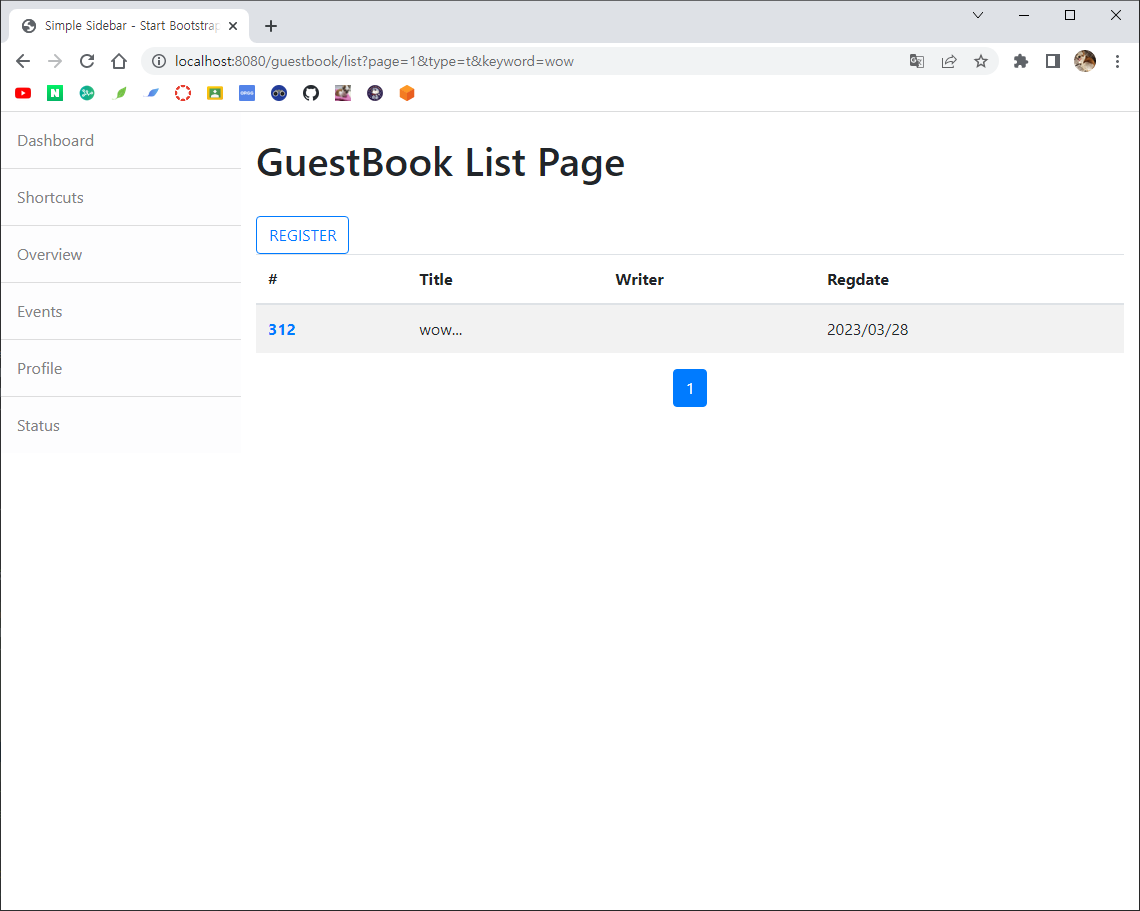Open Overview in the sidebar
Screen dimensions: 1140x911
pyautogui.click(x=121, y=254)
